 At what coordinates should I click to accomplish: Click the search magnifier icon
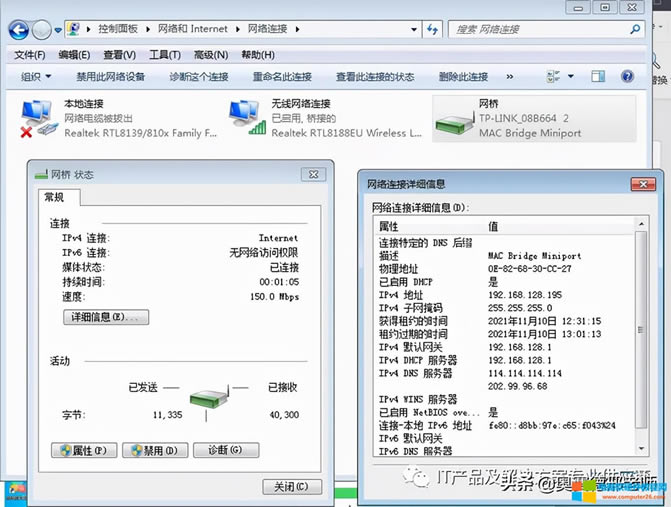coord(635,29)
